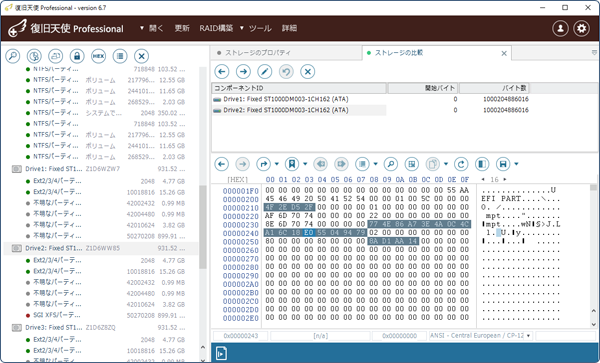600x363 pixels.
Task: Click the back arrow in storage comparison toolbar
Action: click(x=222, y=72)
